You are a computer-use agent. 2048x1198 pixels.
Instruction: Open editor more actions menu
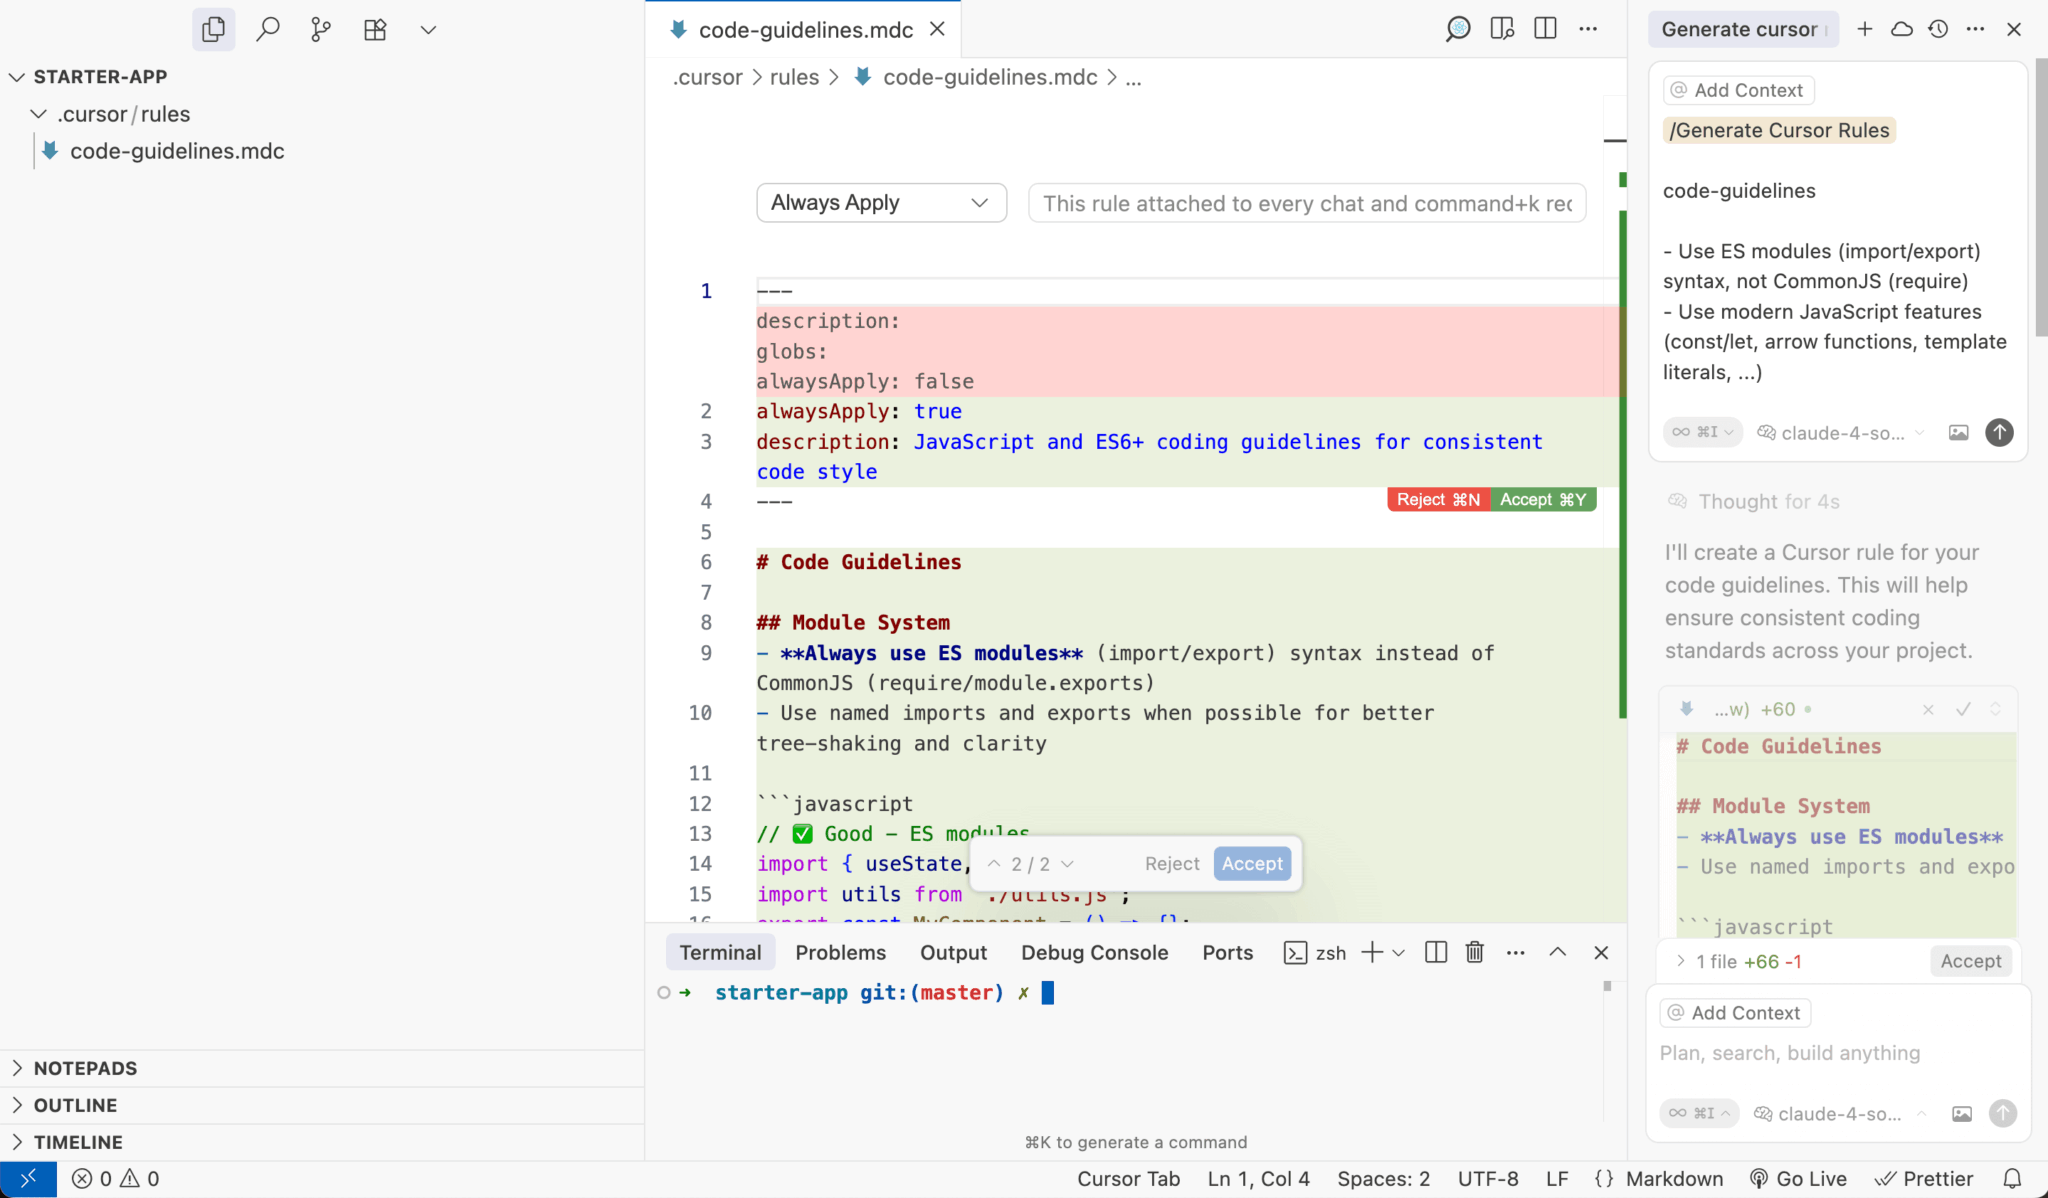click(x=1588, y=29)
